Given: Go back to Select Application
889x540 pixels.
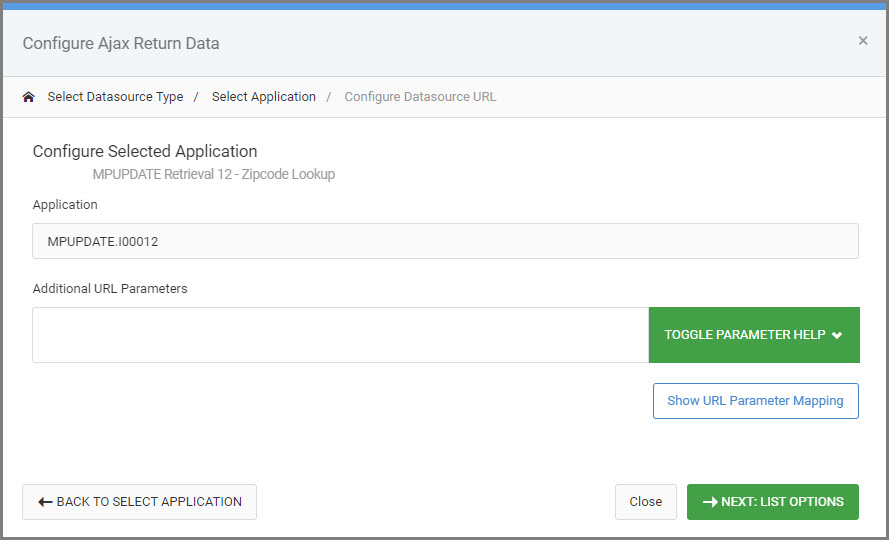Looking at the screenshot, I should tap(139, 502).
